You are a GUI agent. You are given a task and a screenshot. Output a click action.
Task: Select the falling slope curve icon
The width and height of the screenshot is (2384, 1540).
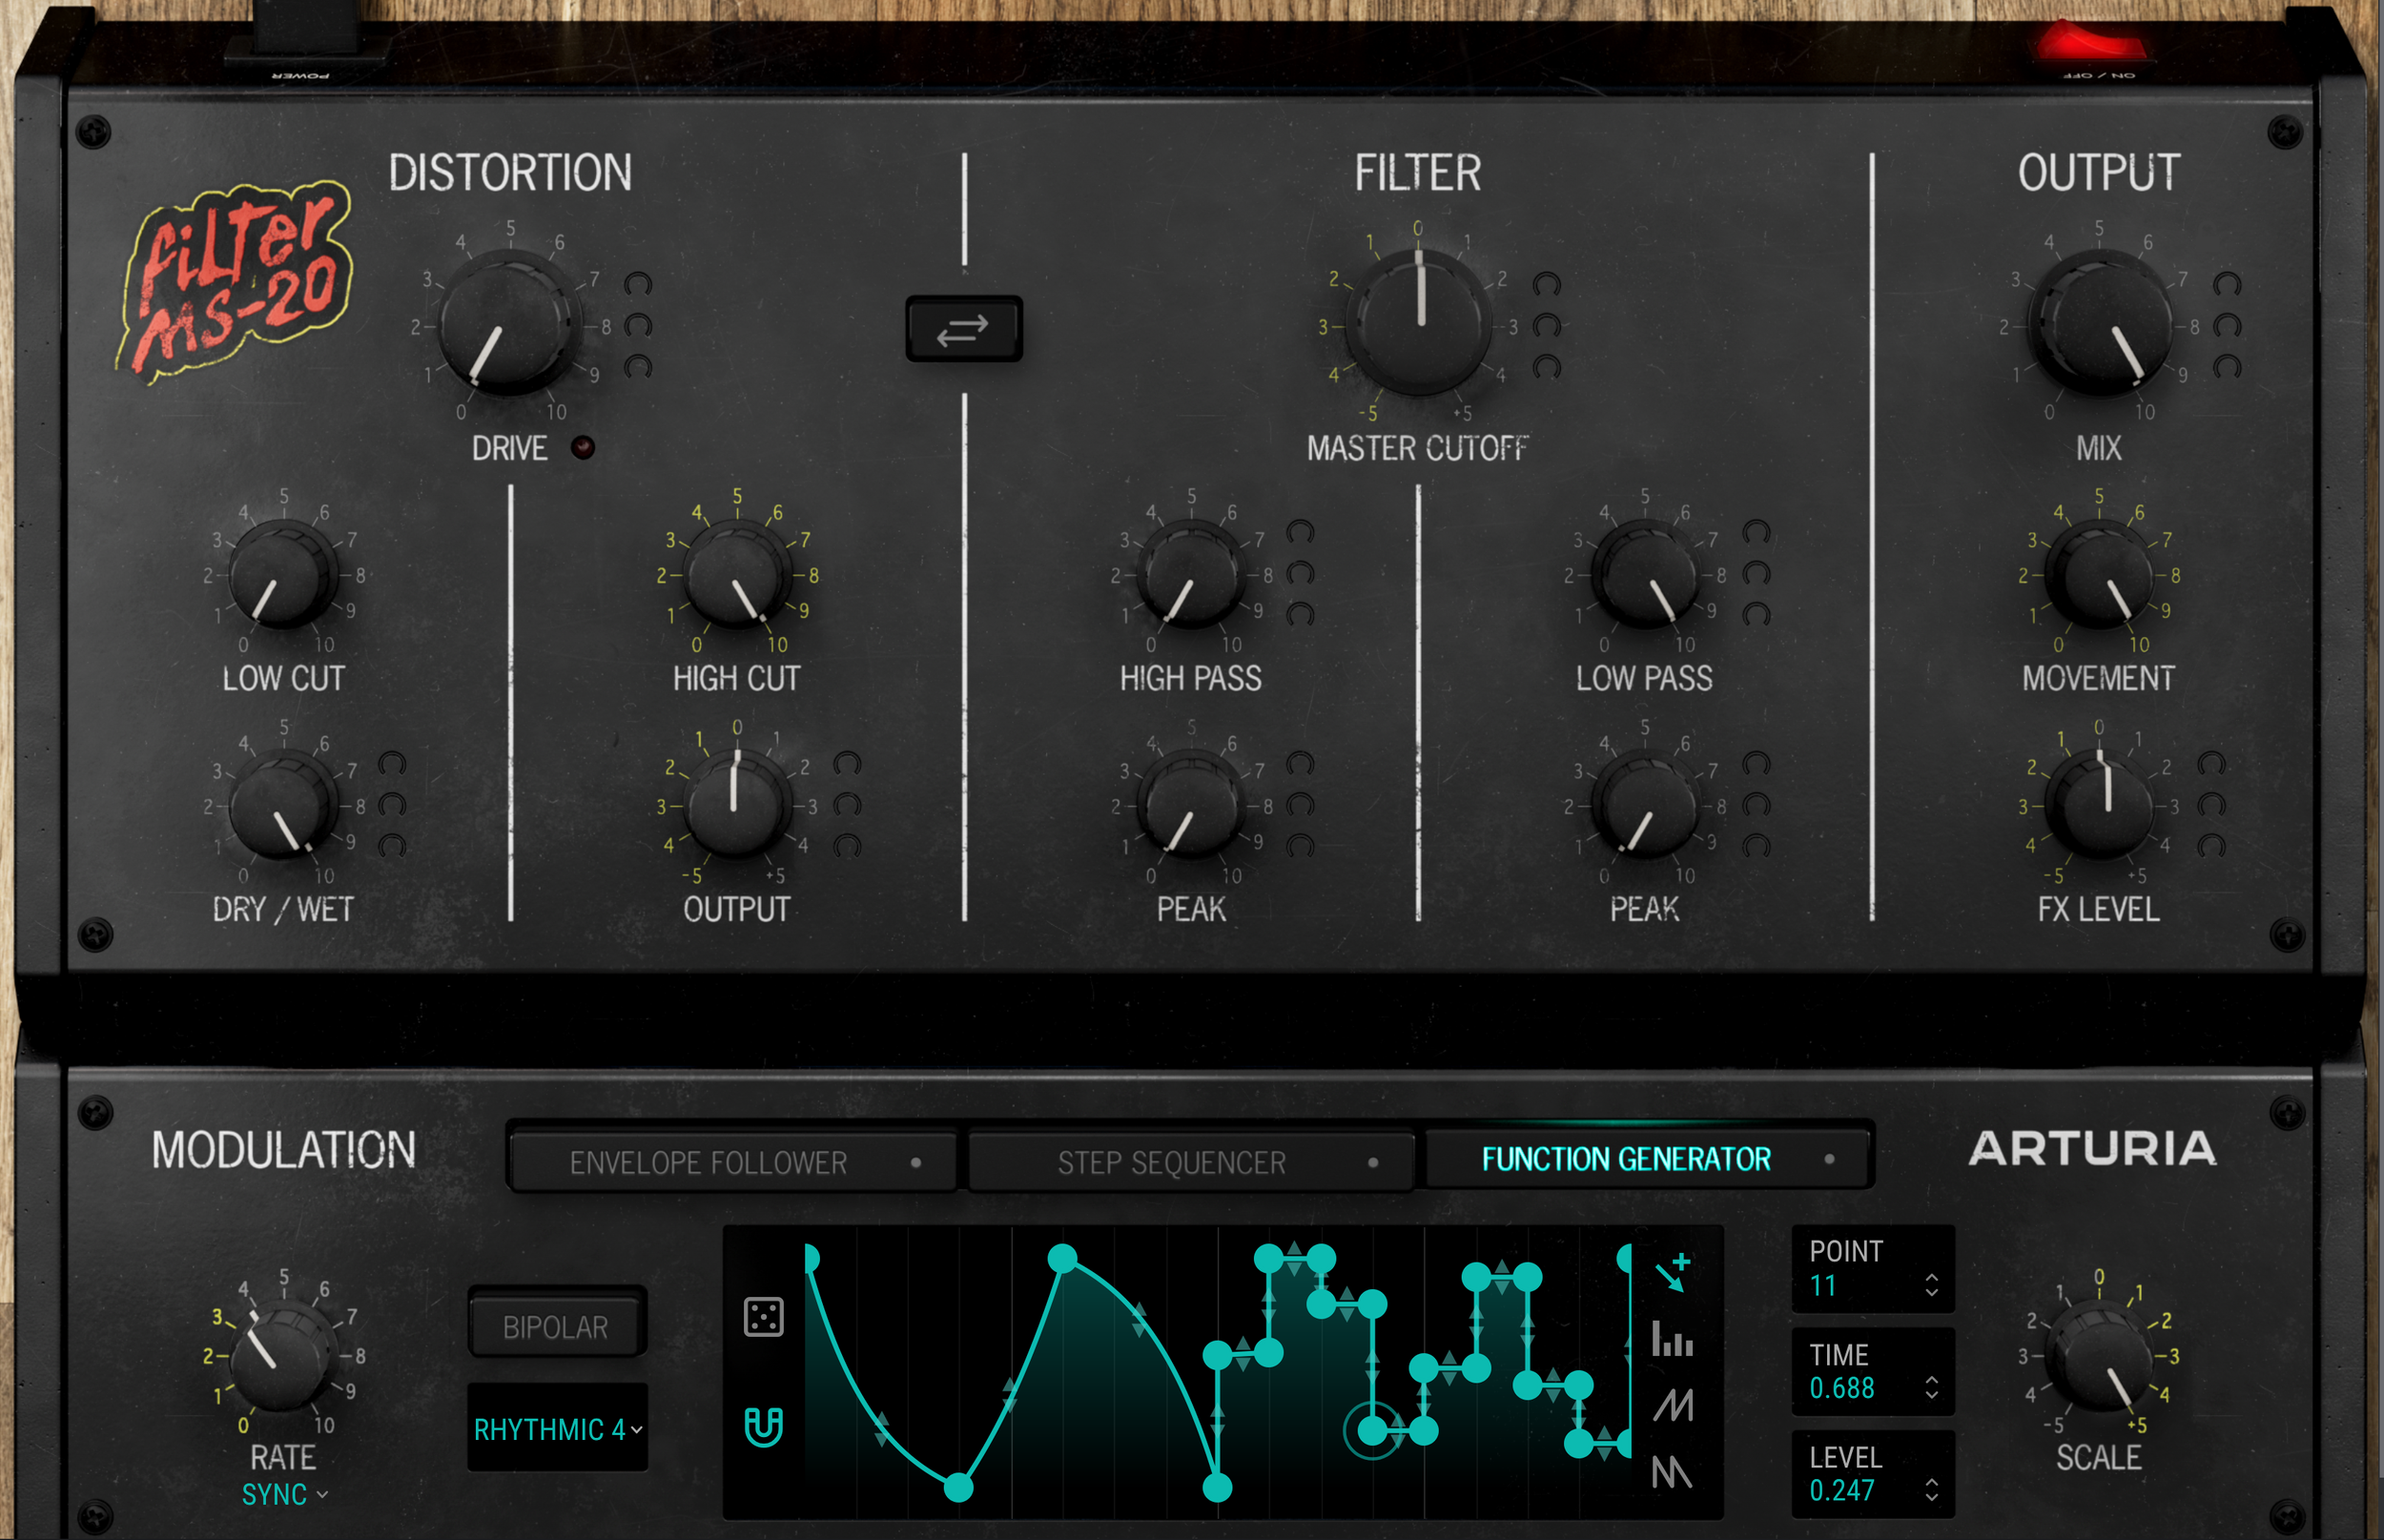tap(1674, 1472)
